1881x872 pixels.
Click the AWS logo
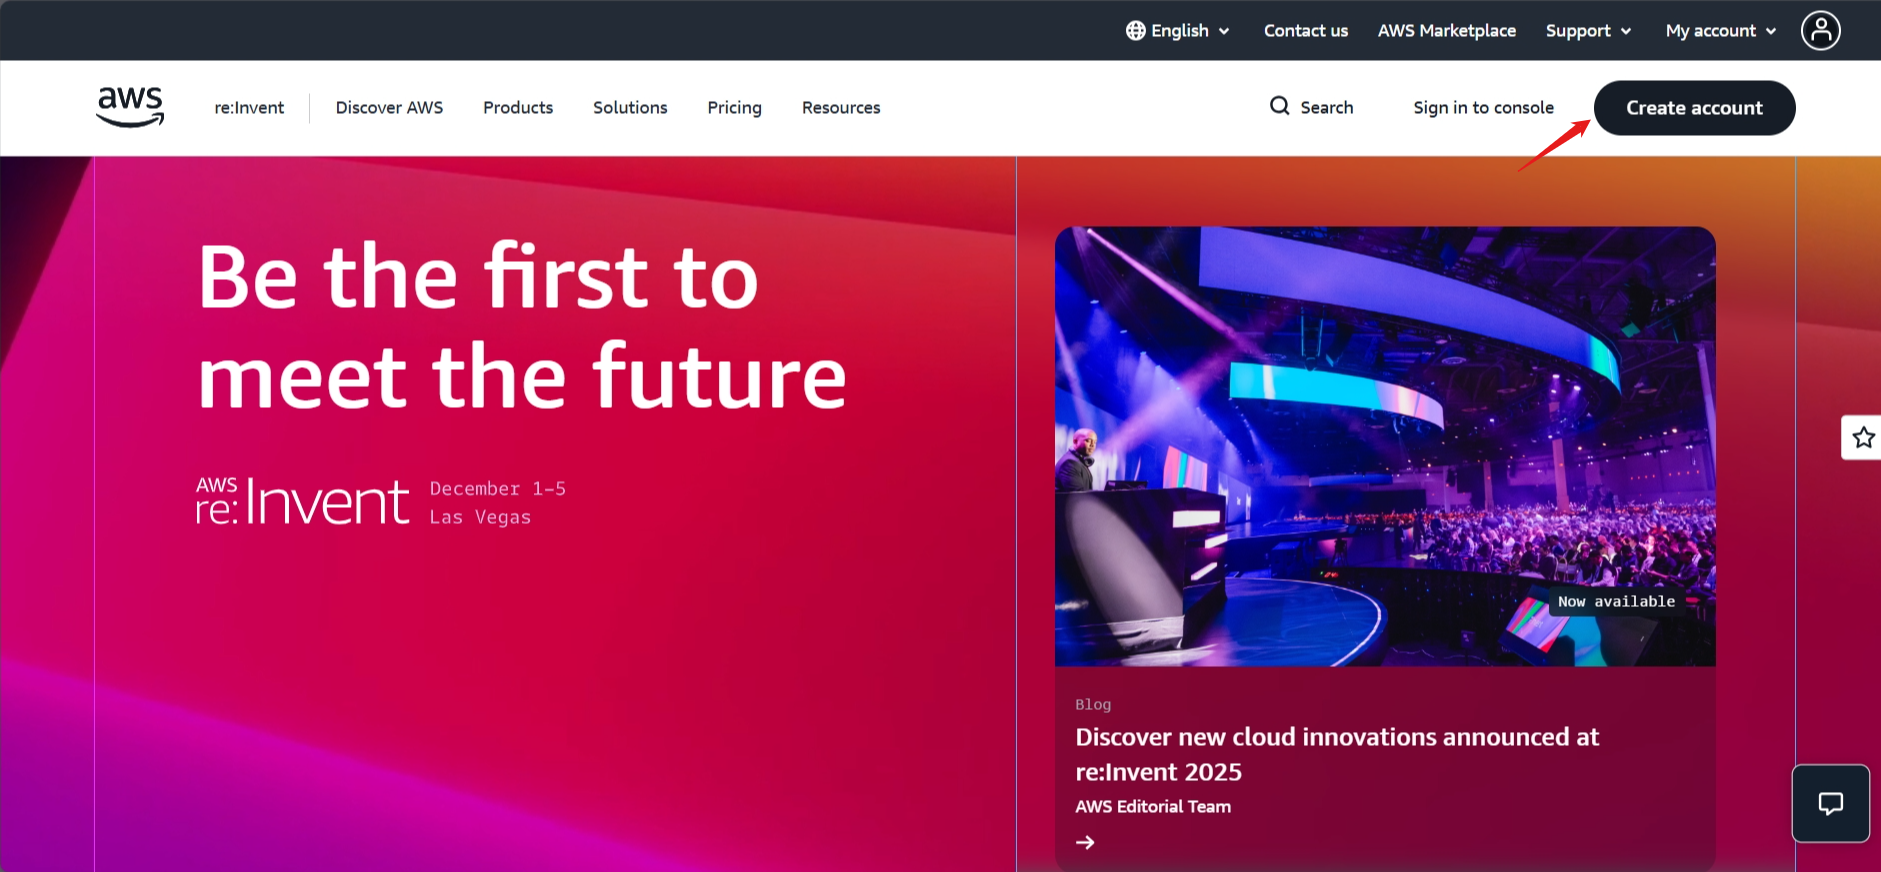130,107
